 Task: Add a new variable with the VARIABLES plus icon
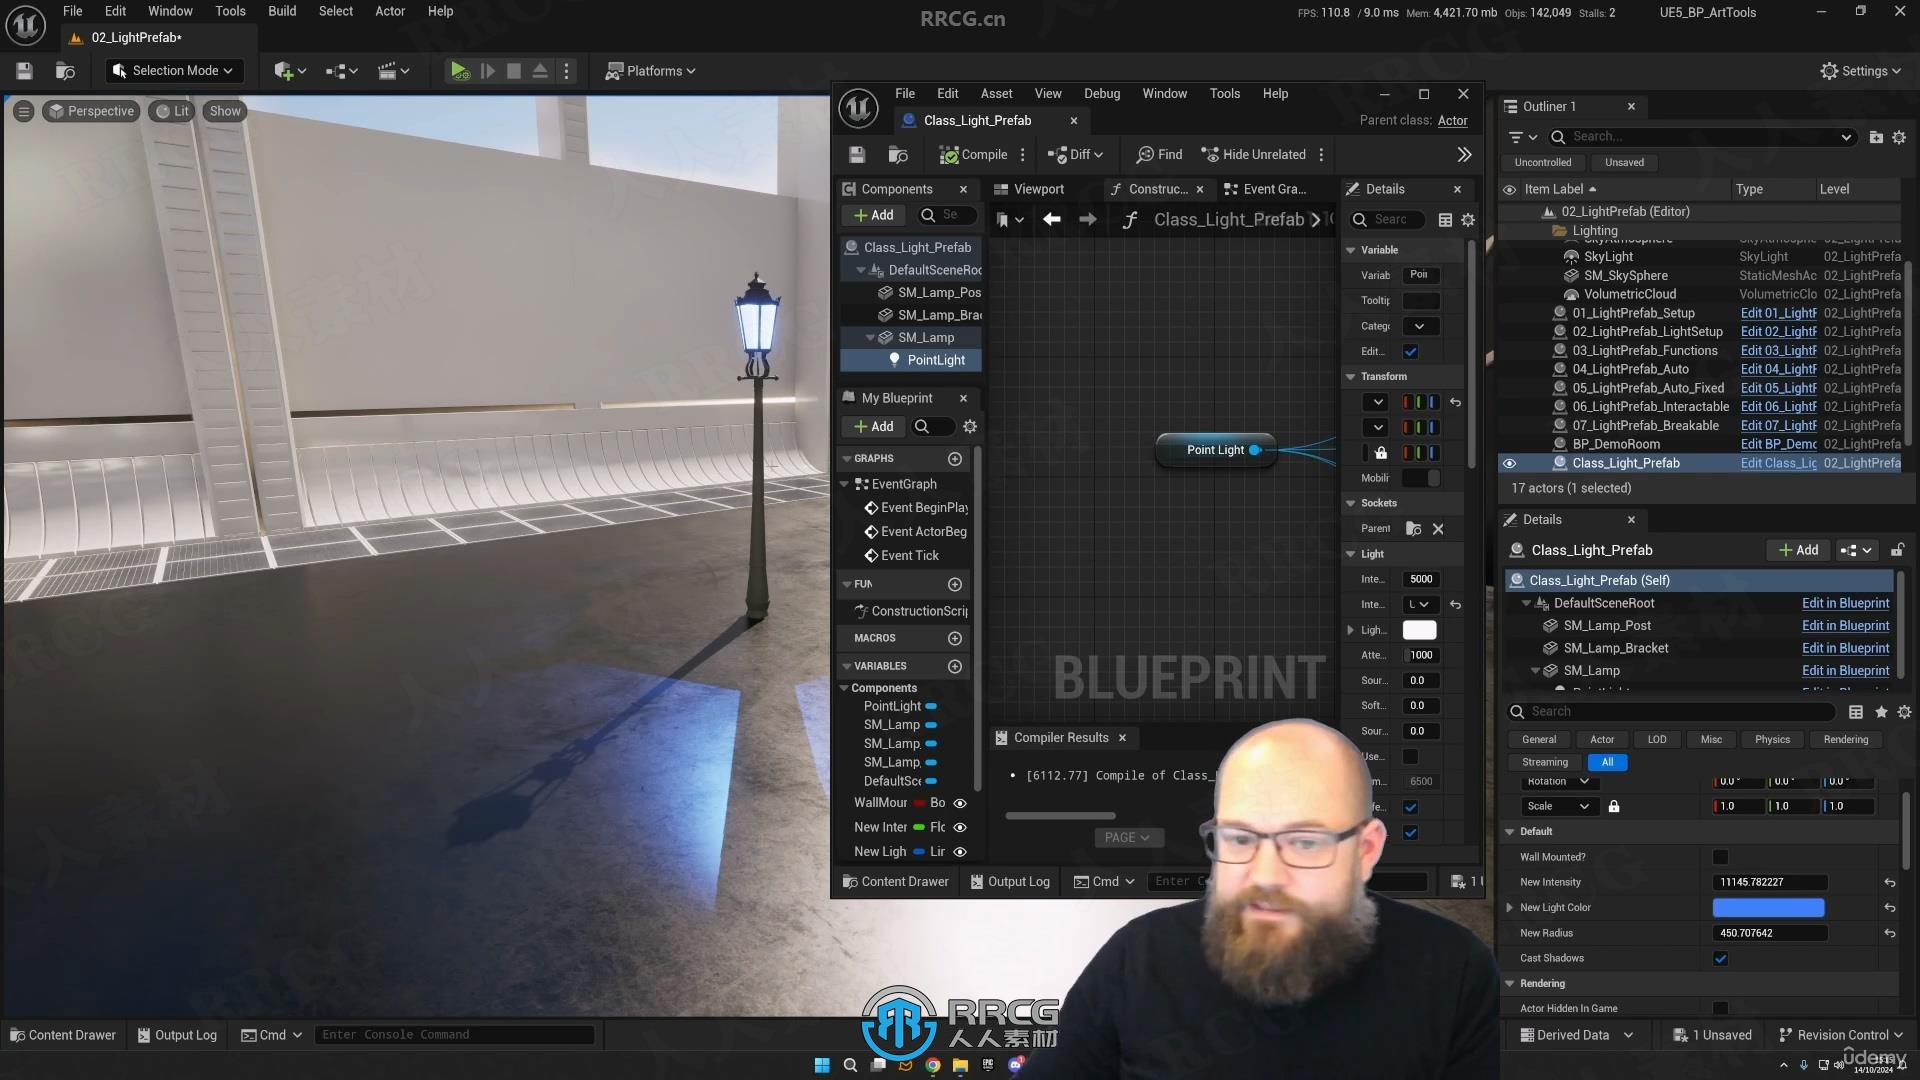tap(955, 666)
